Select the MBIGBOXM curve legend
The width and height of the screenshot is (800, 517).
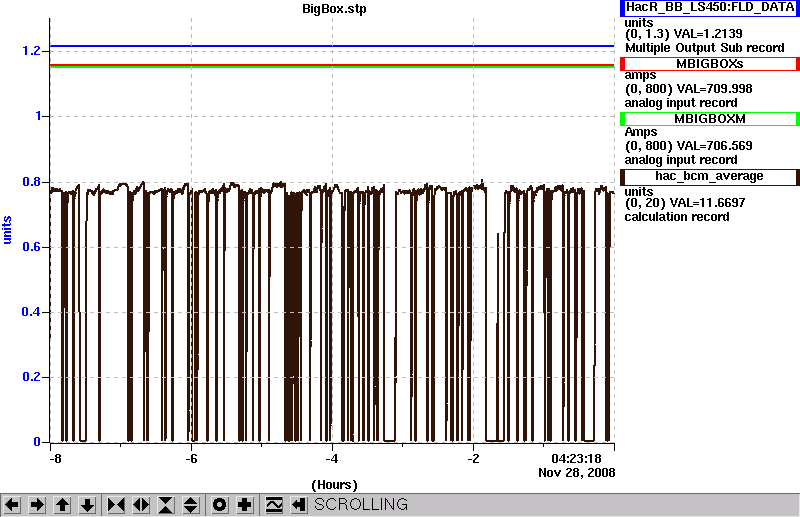(709, 119)
